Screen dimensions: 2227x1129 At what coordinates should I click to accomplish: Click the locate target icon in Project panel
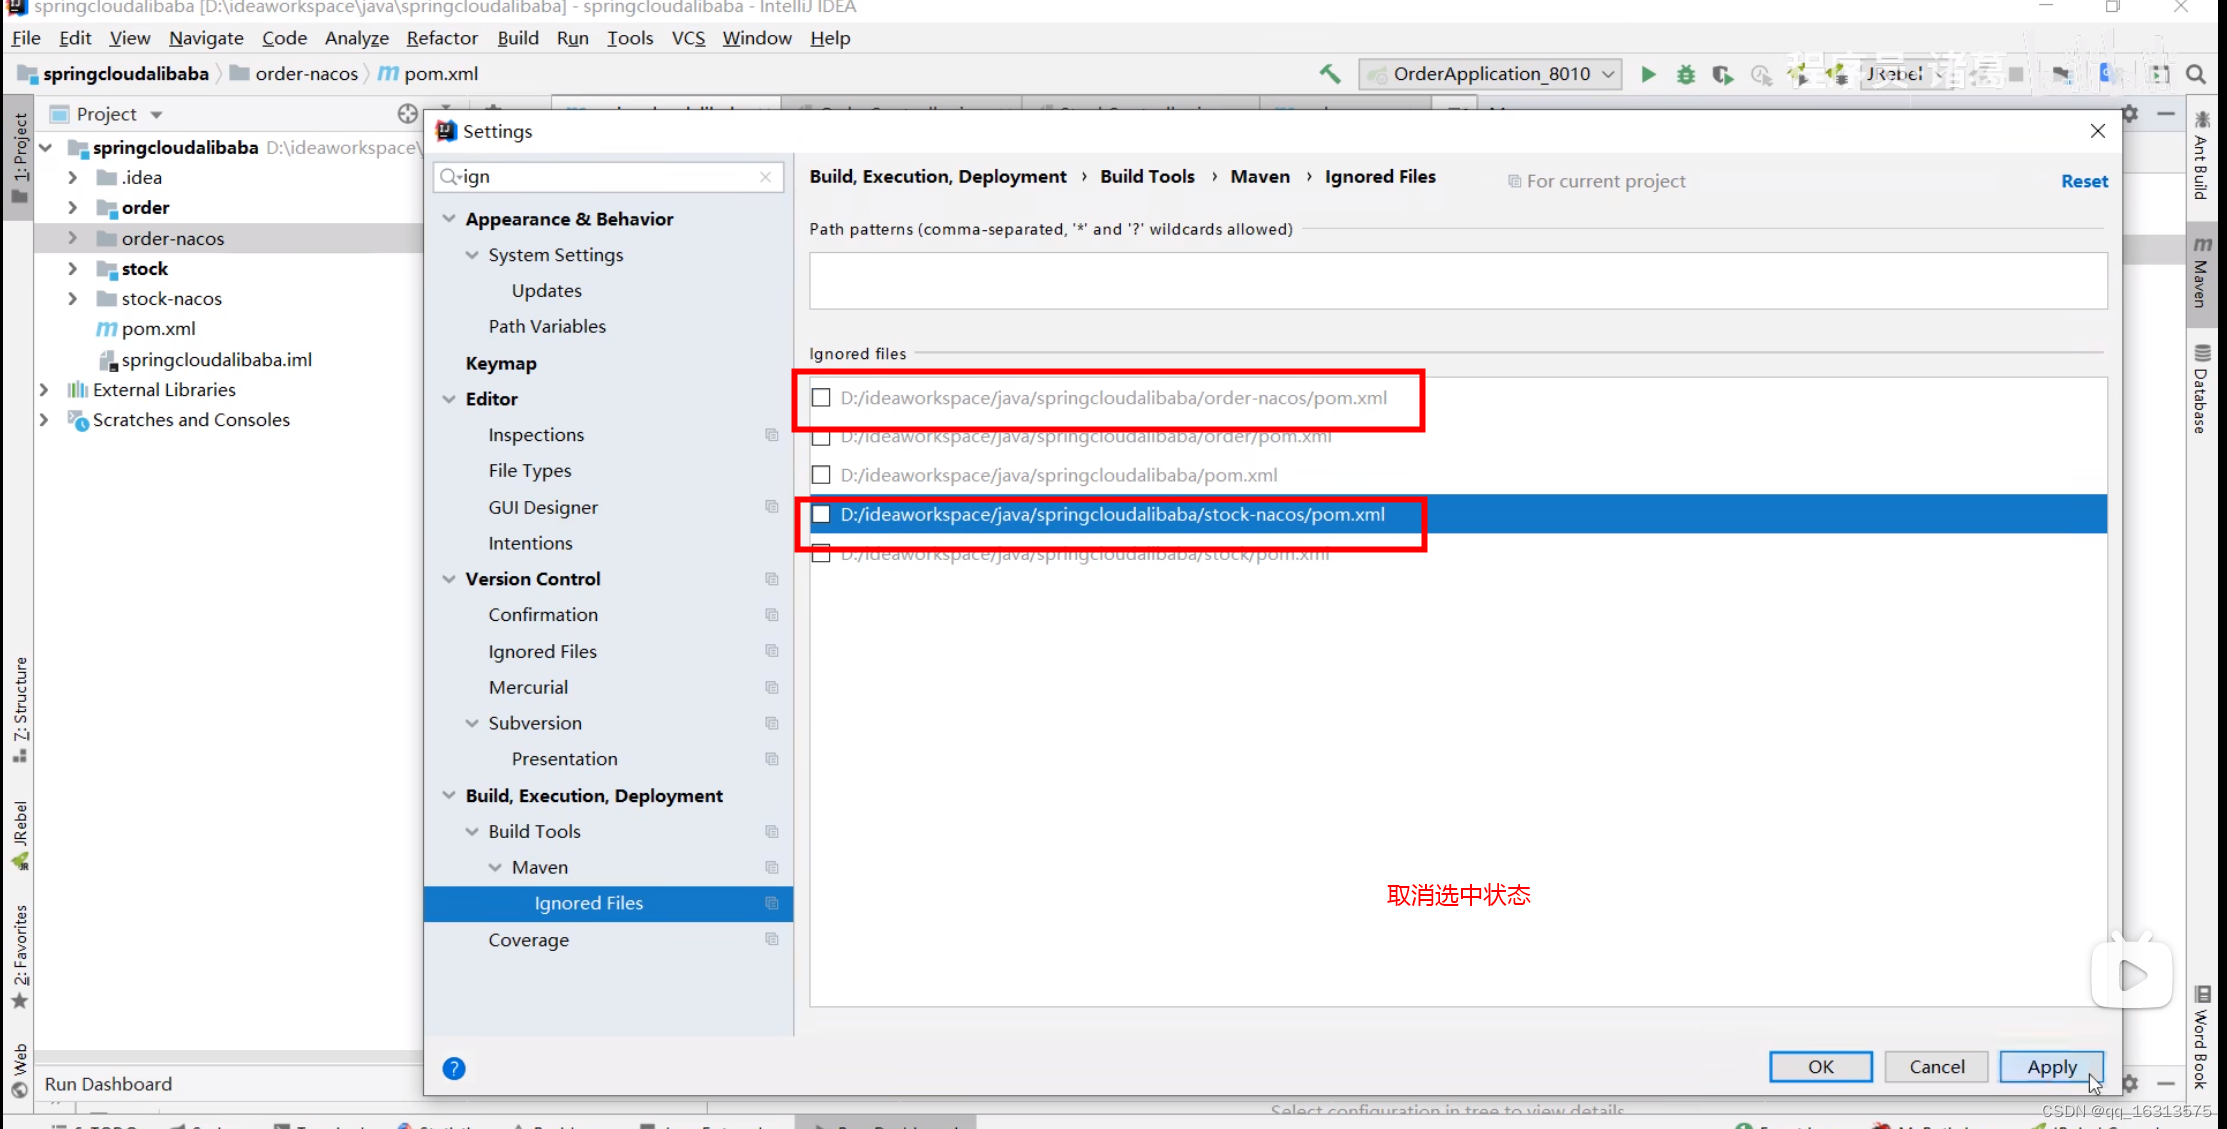(x=407, y=114)
